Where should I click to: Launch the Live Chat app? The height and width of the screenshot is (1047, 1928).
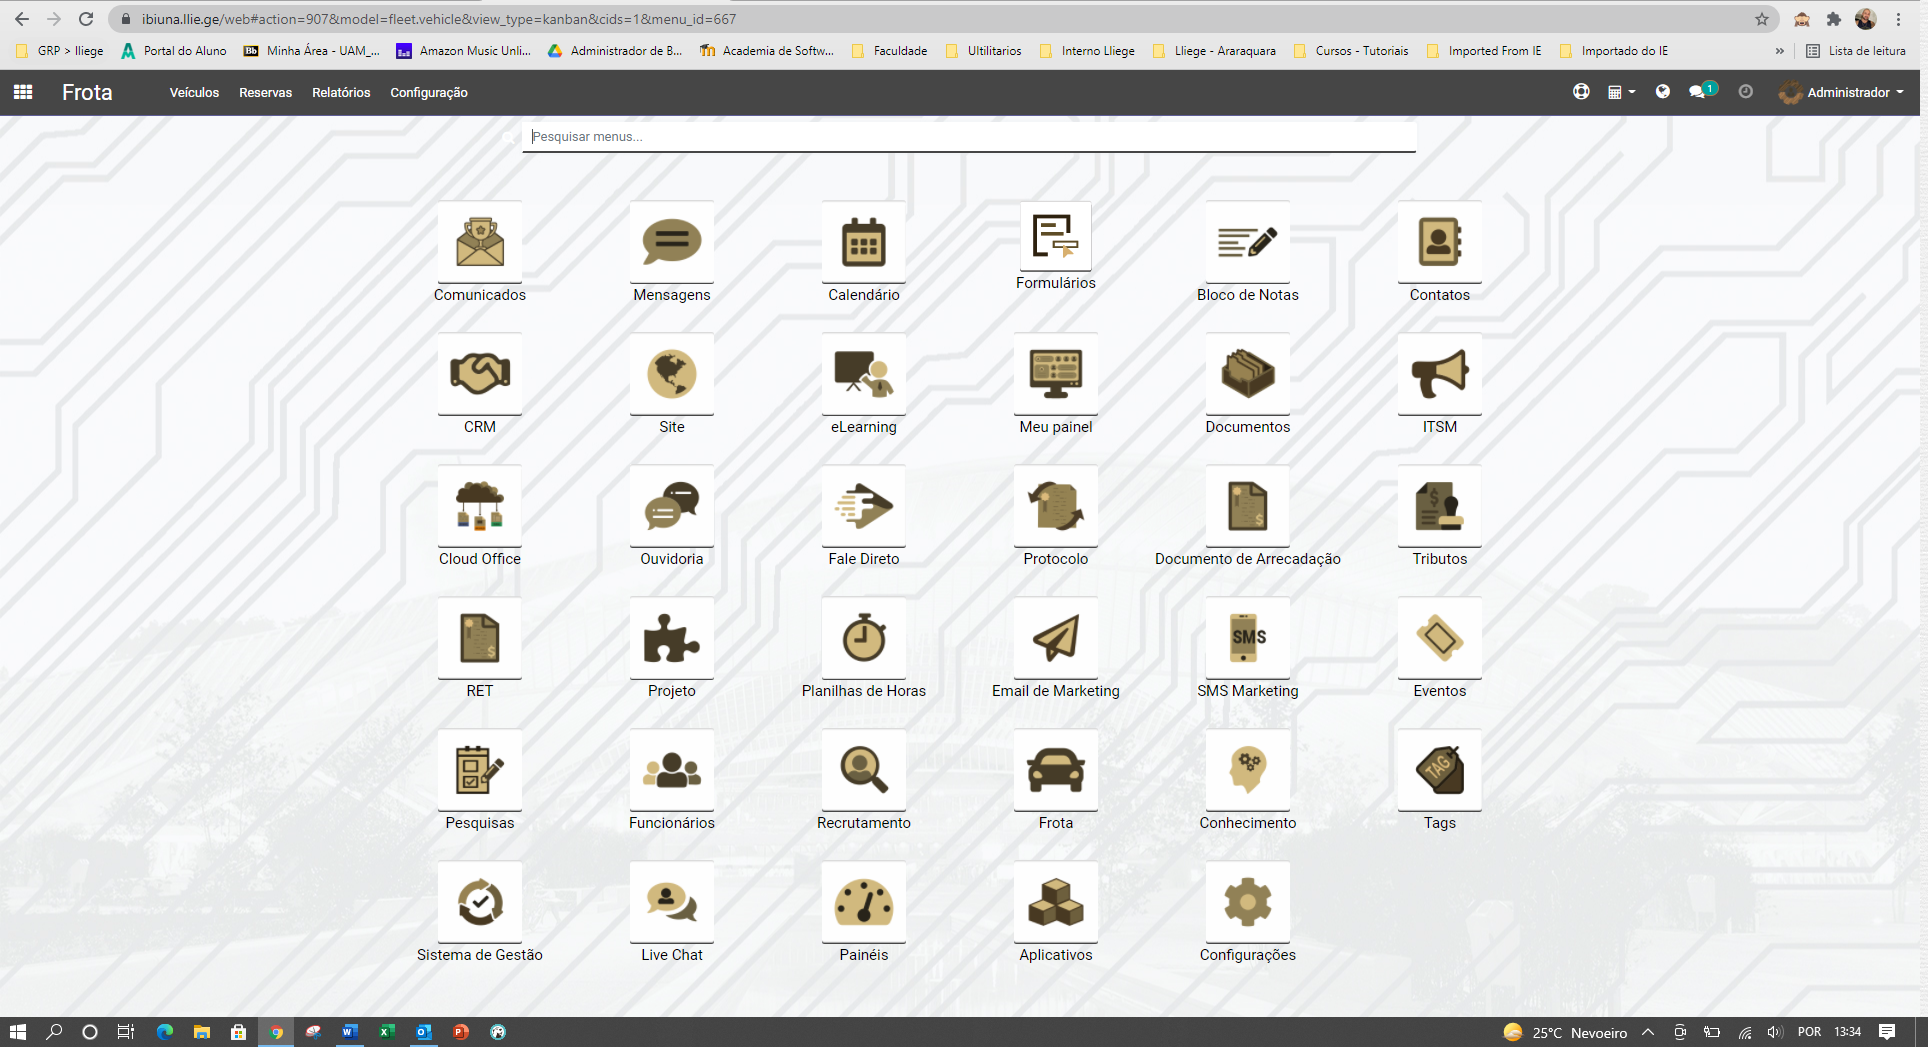coord(671,903)
